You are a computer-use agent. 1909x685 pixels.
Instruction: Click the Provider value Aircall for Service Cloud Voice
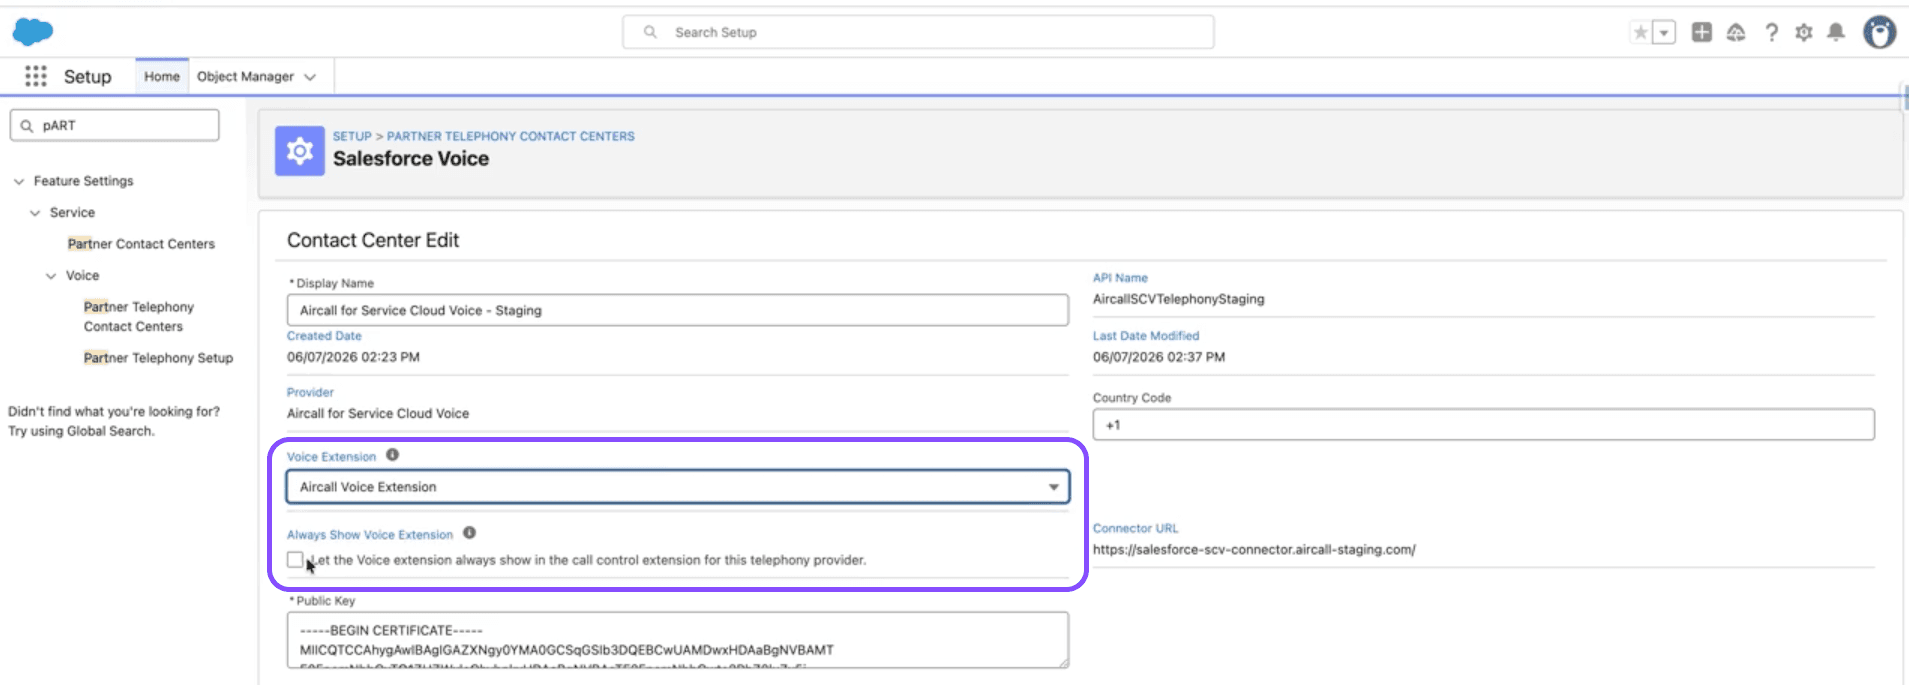tap(378, 413)
